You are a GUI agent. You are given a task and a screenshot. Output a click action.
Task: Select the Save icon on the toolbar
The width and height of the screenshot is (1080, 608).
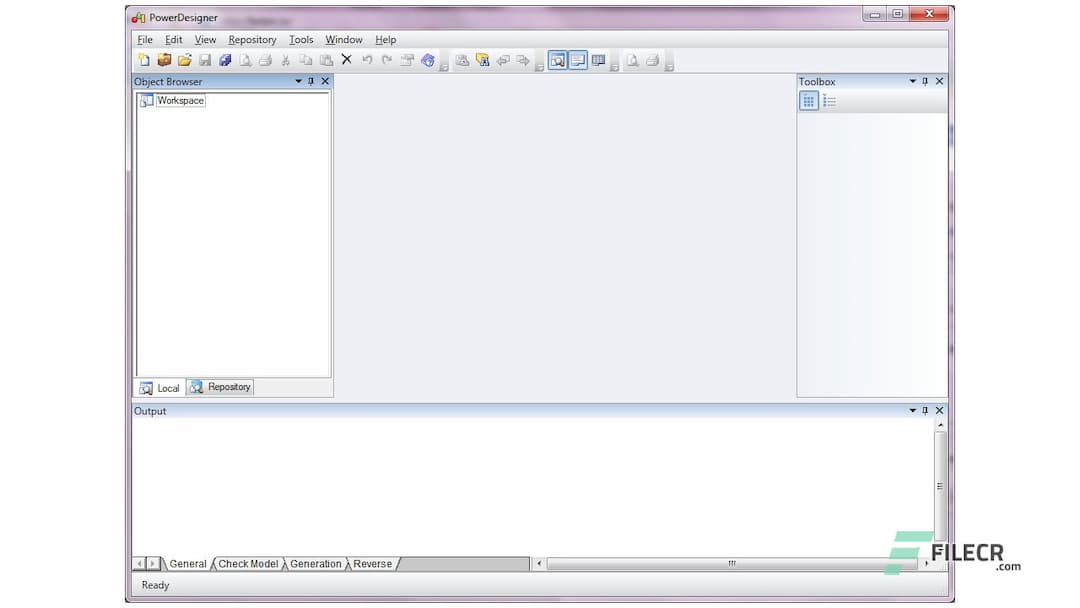pos(205,60)
